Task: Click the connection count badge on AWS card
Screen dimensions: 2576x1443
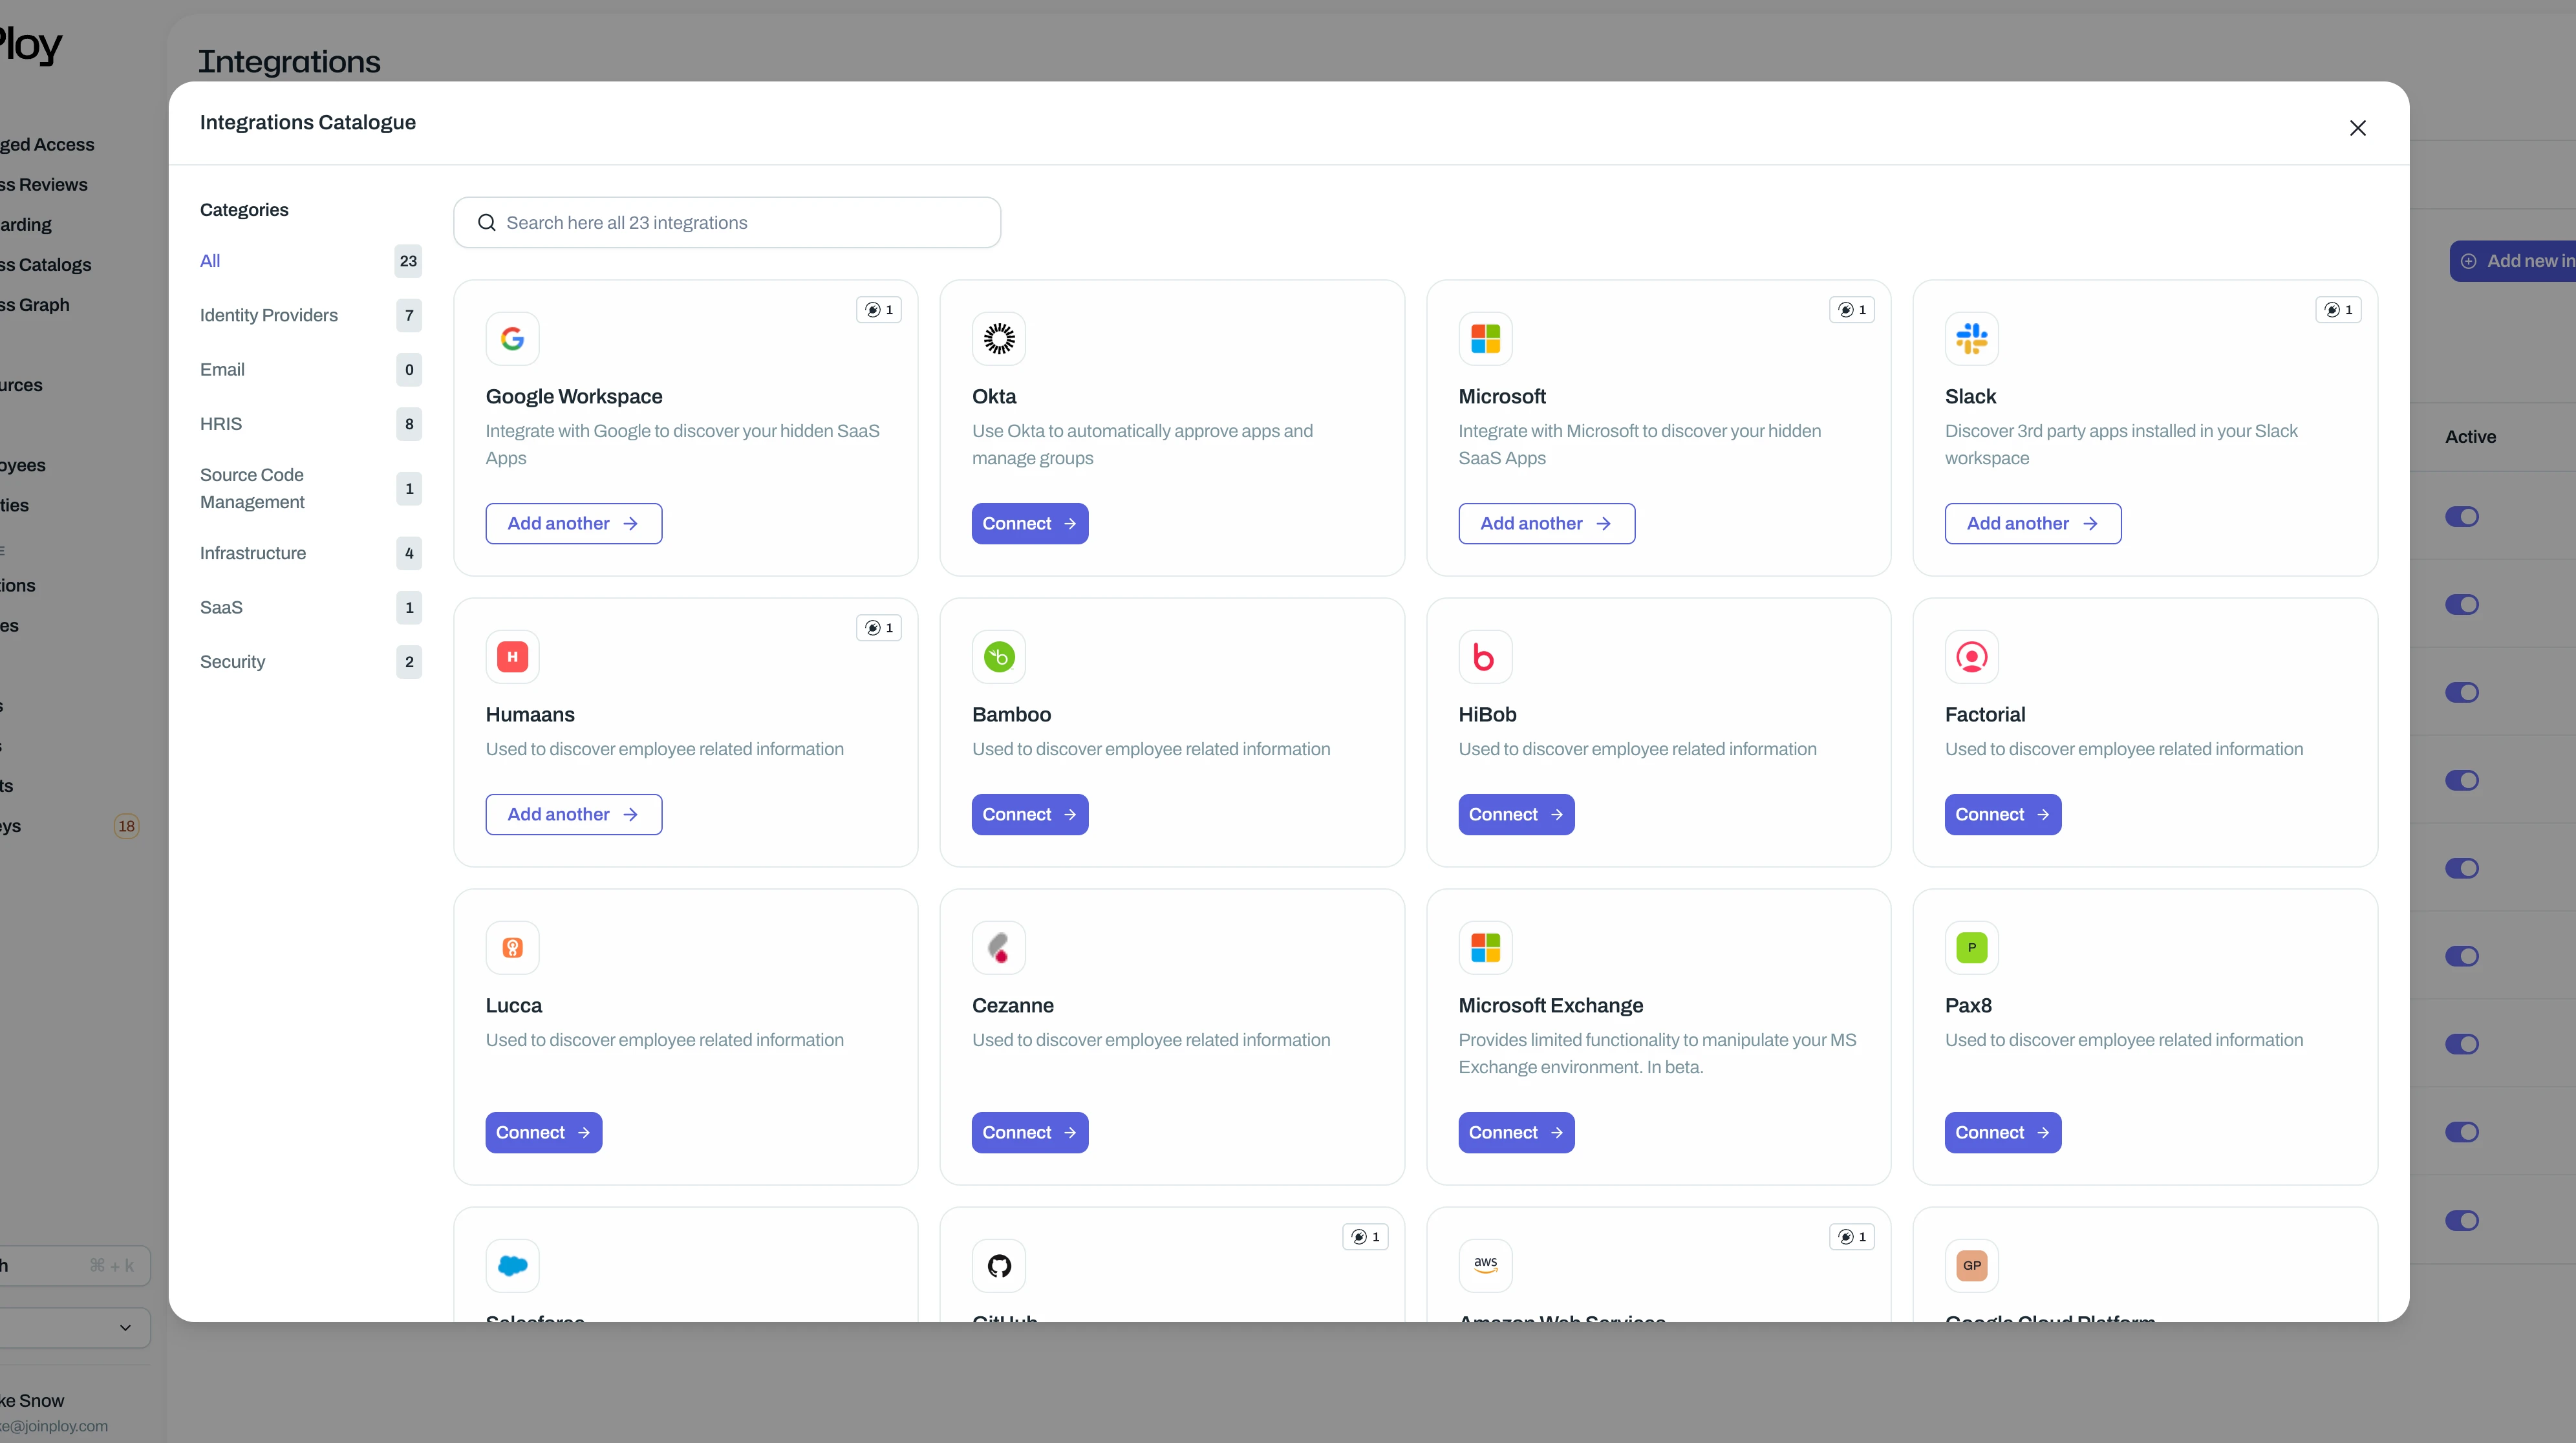Action: pyautogui.click(x=1852, y=1237)
